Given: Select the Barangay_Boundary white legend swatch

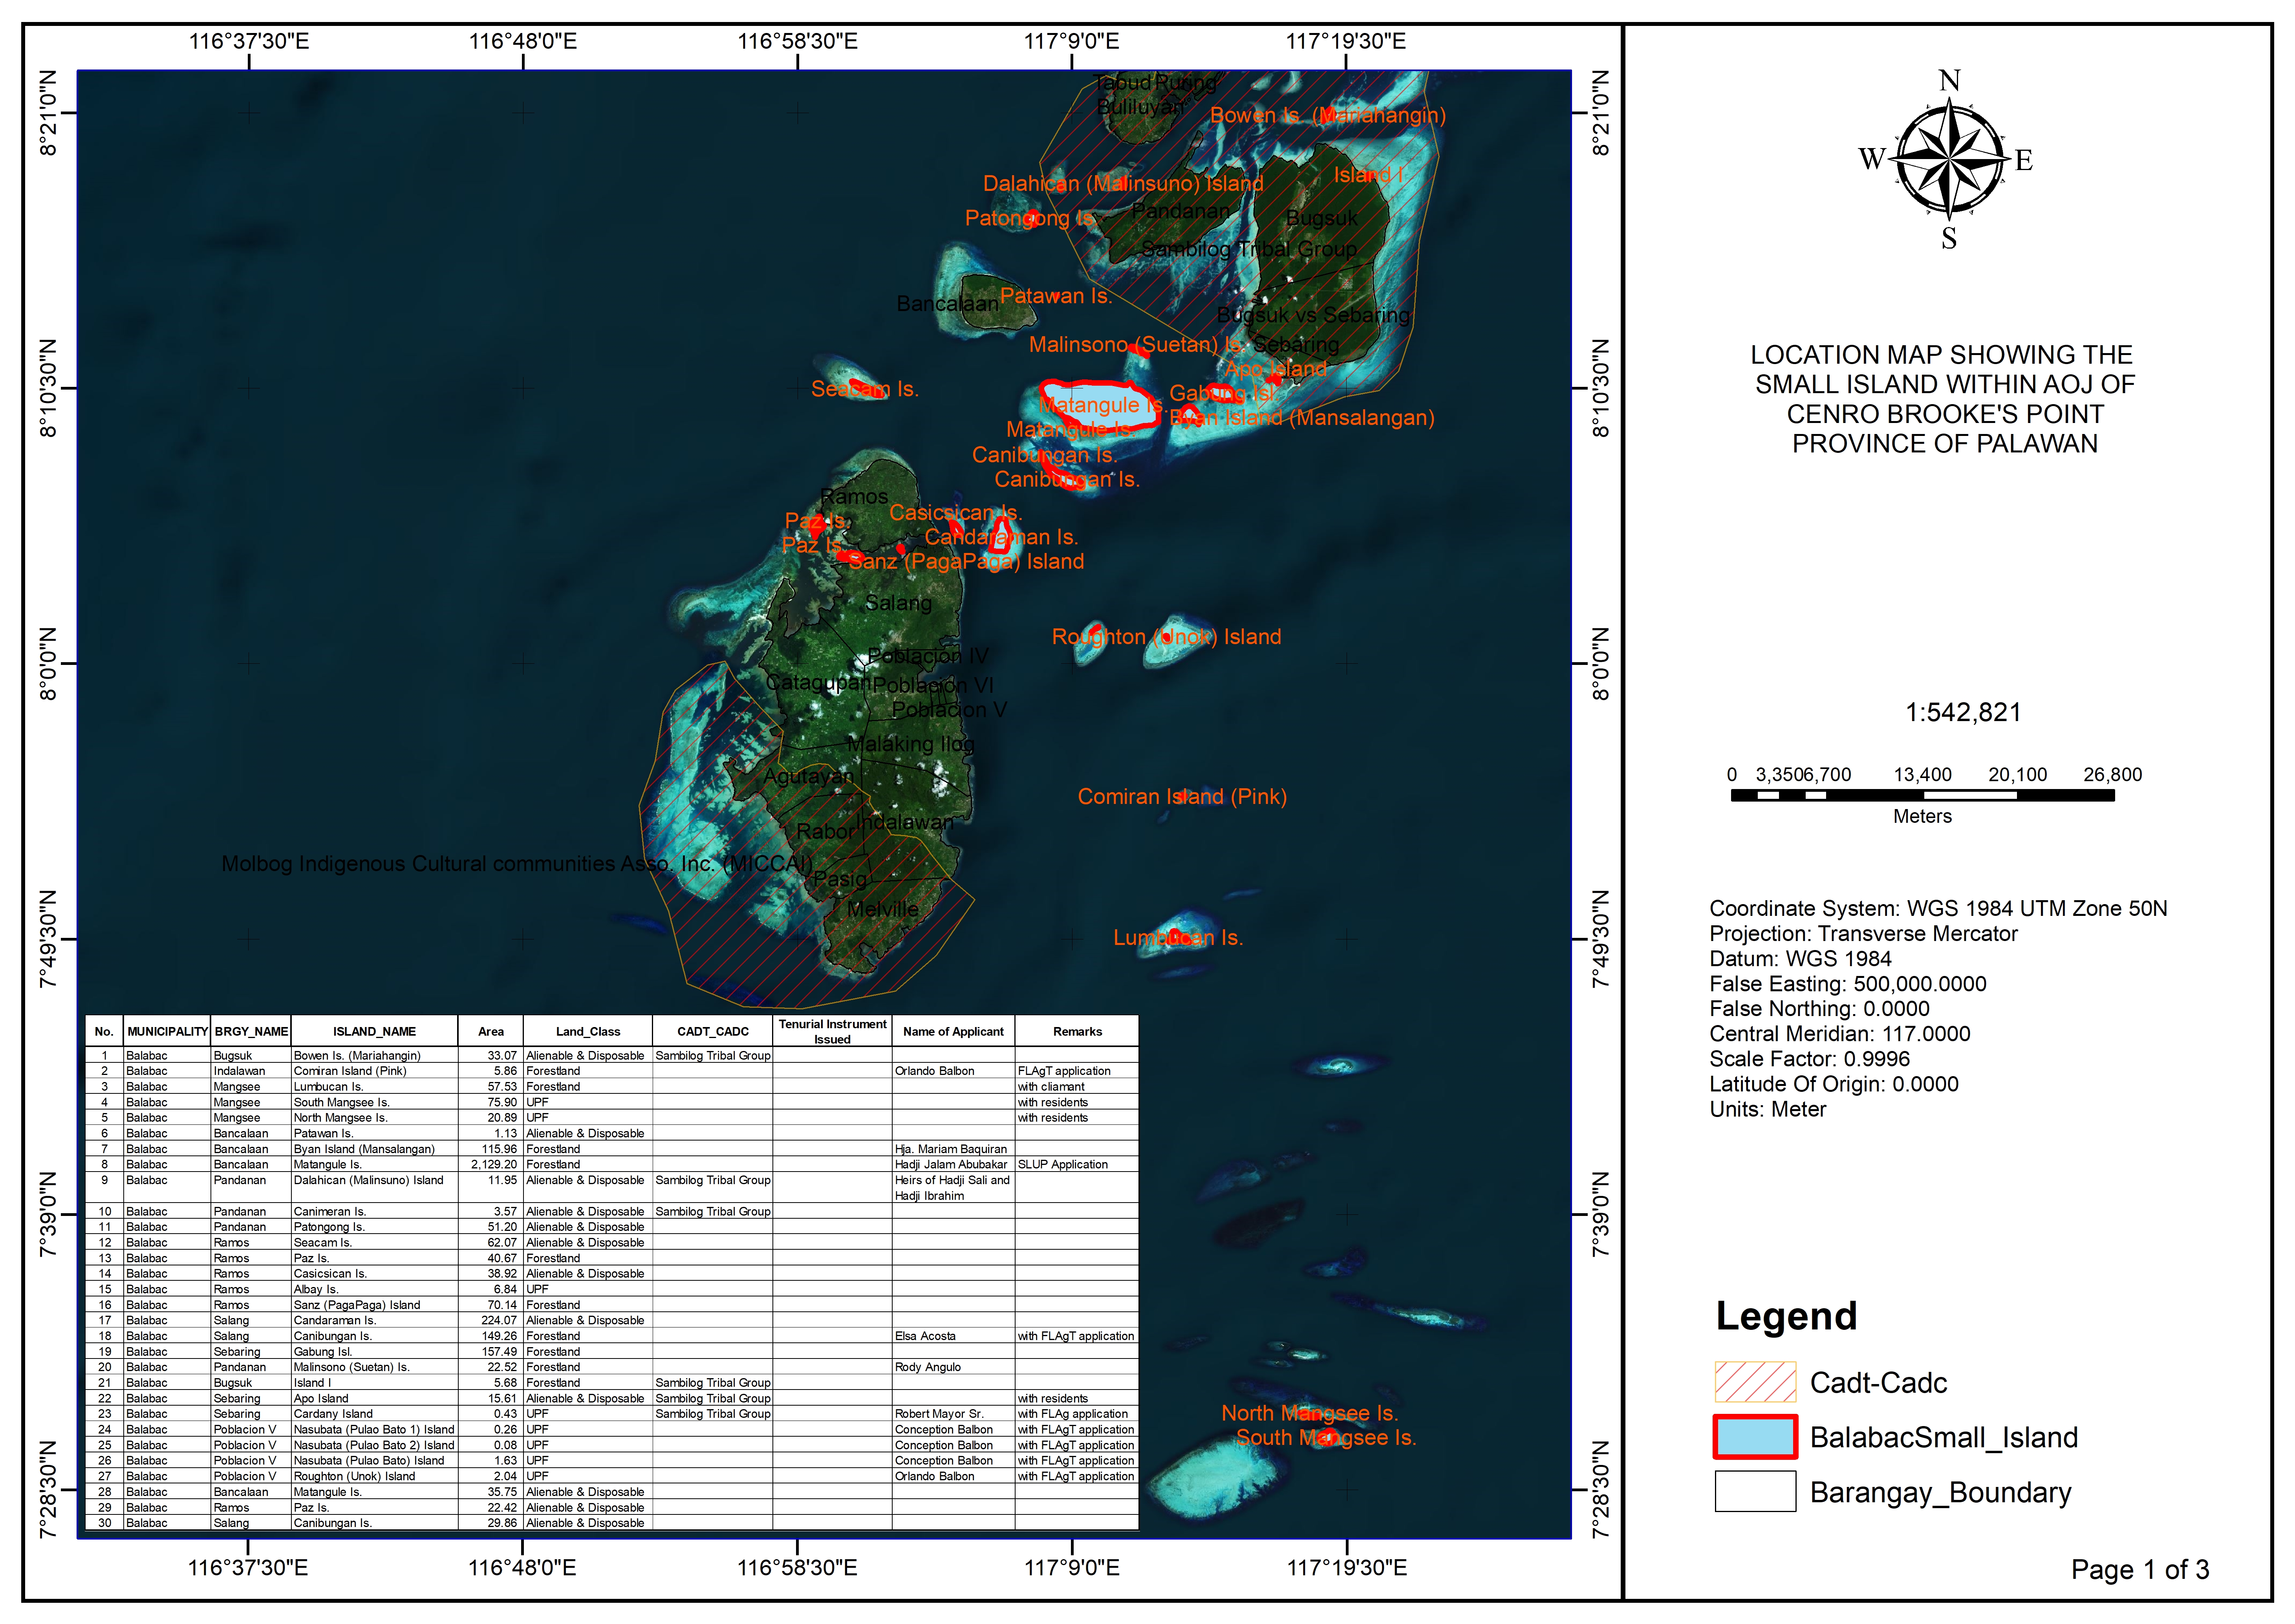Looking at the screenshot, I should pyautogui.click(x=1755, y=1491).
